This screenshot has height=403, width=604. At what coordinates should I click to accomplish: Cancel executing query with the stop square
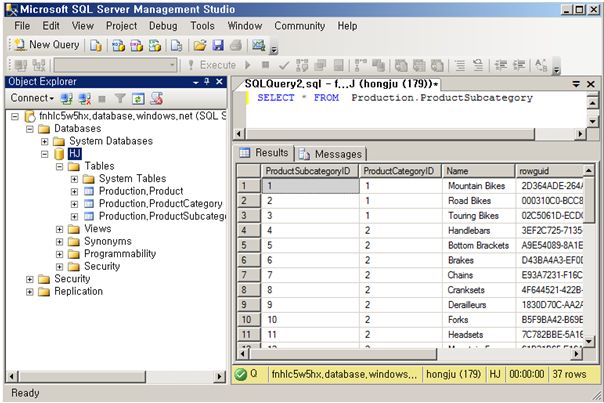(265, 65)
